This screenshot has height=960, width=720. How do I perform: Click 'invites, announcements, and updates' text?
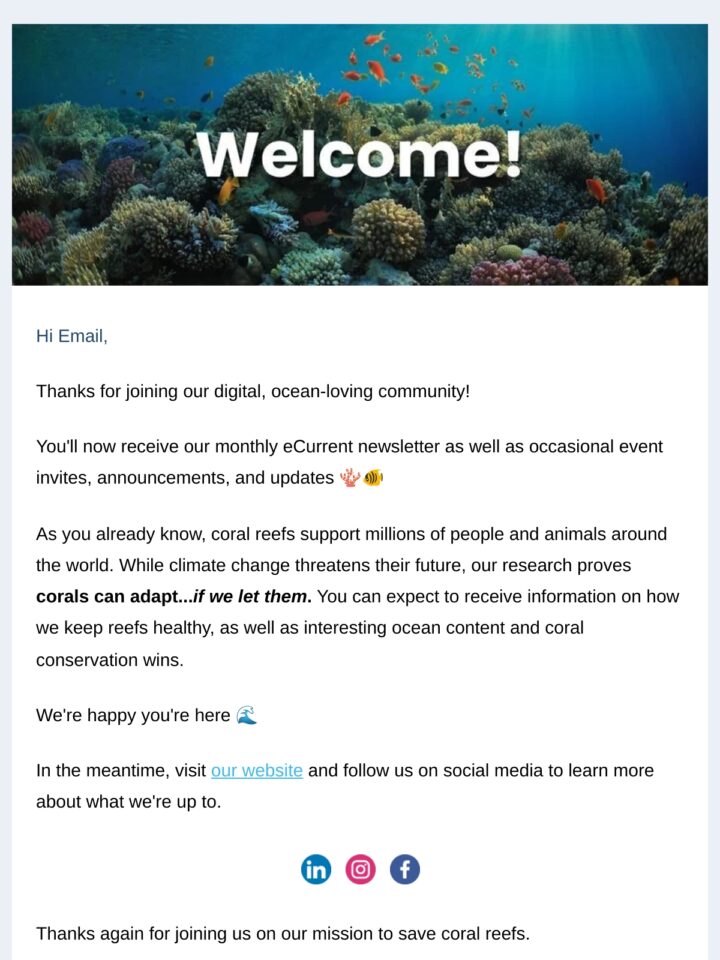coord(184,478)
